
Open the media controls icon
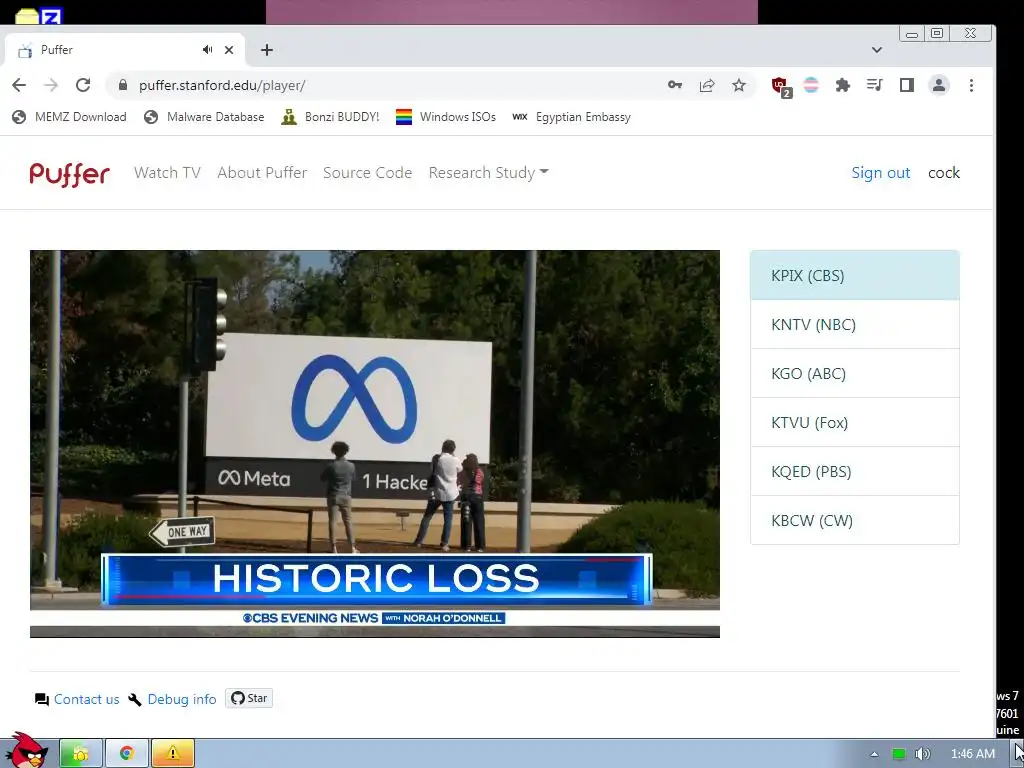(x=874, y=85)
